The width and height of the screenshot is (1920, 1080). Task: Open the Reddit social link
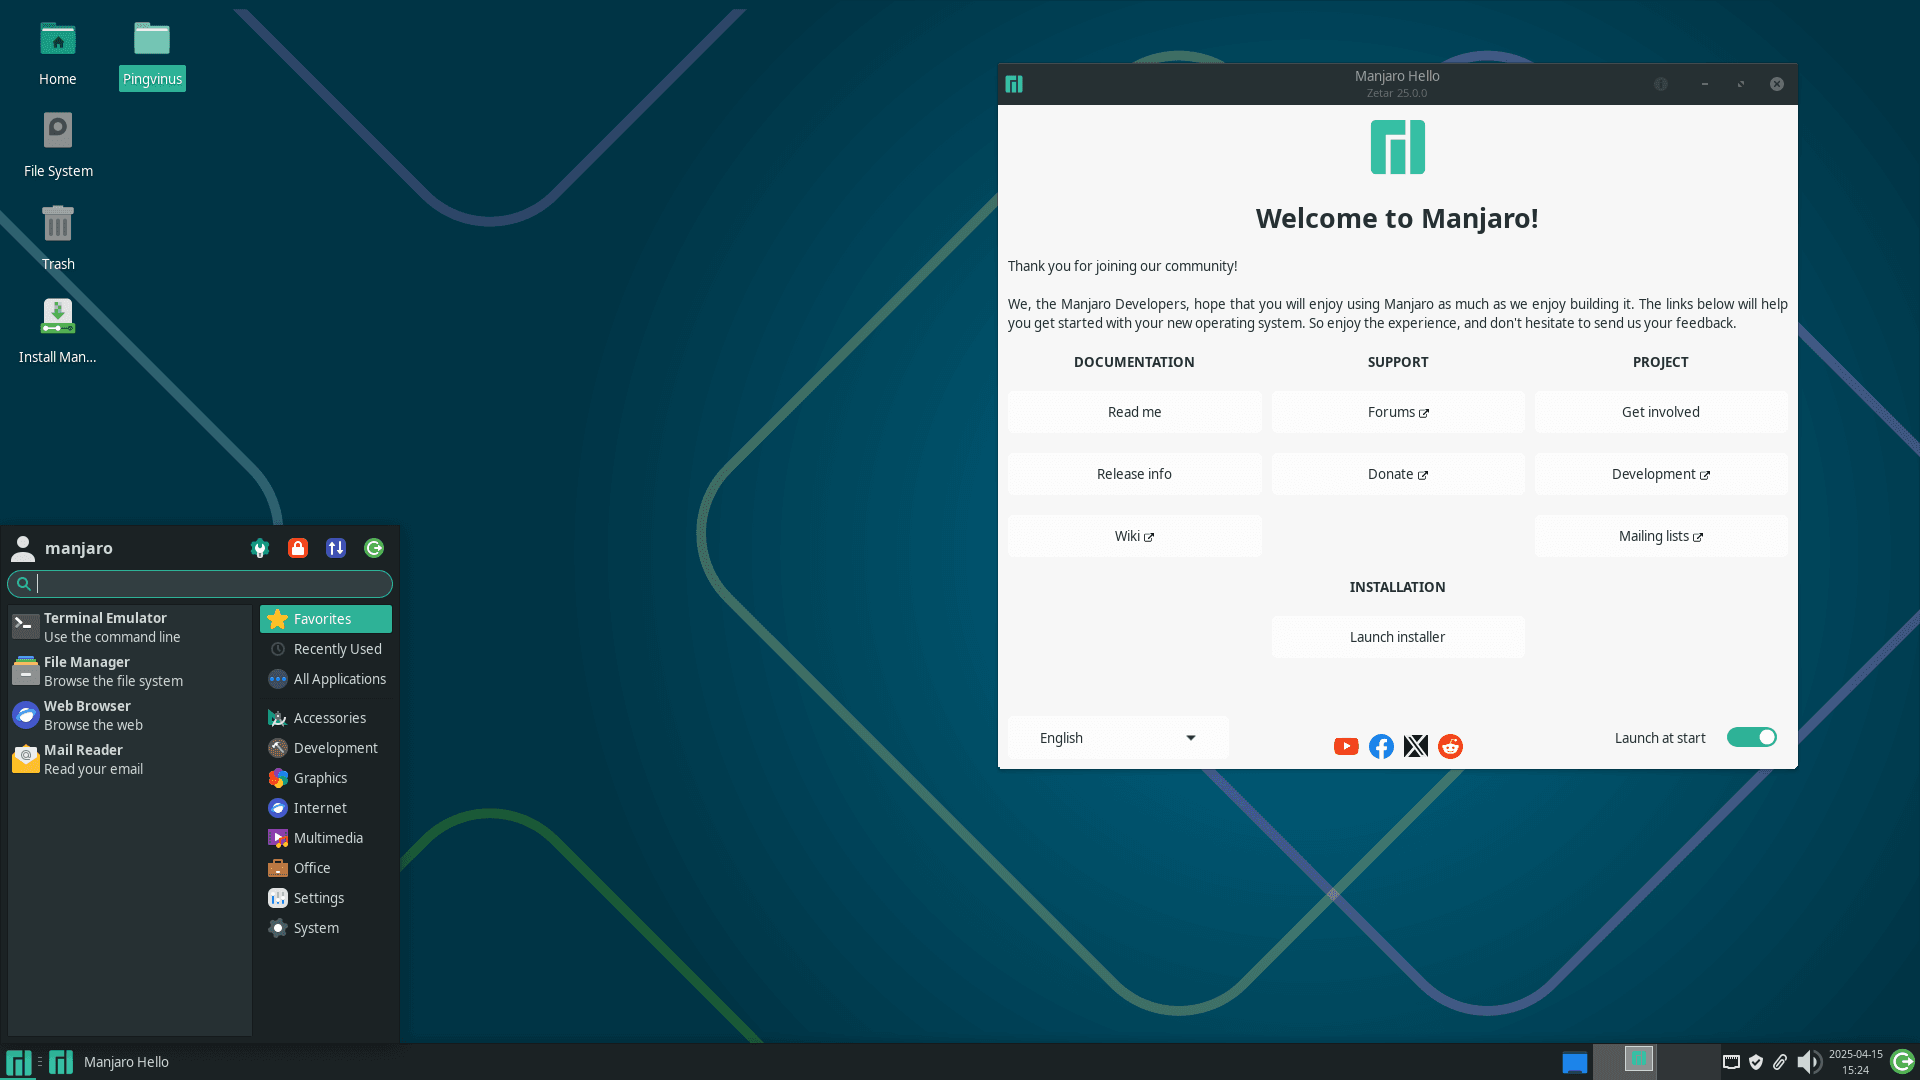coord(1450,747)
